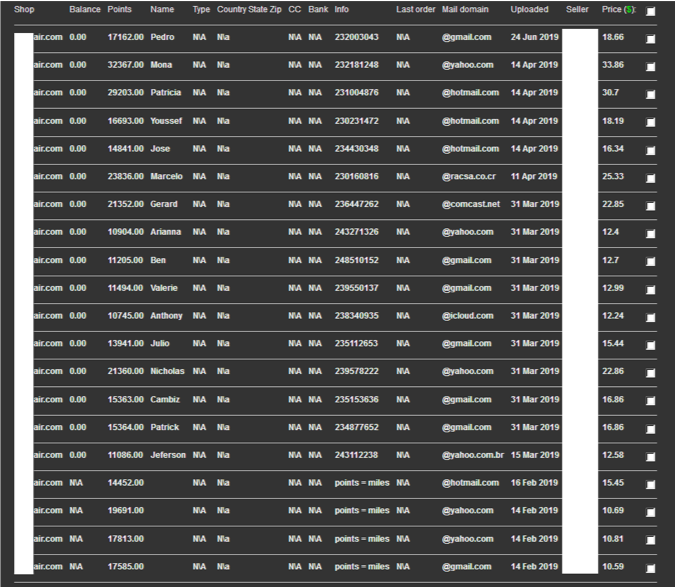Viewport: 675px width, 587px height.
Task: Sort by the Points column header
Action: [120, 9]
